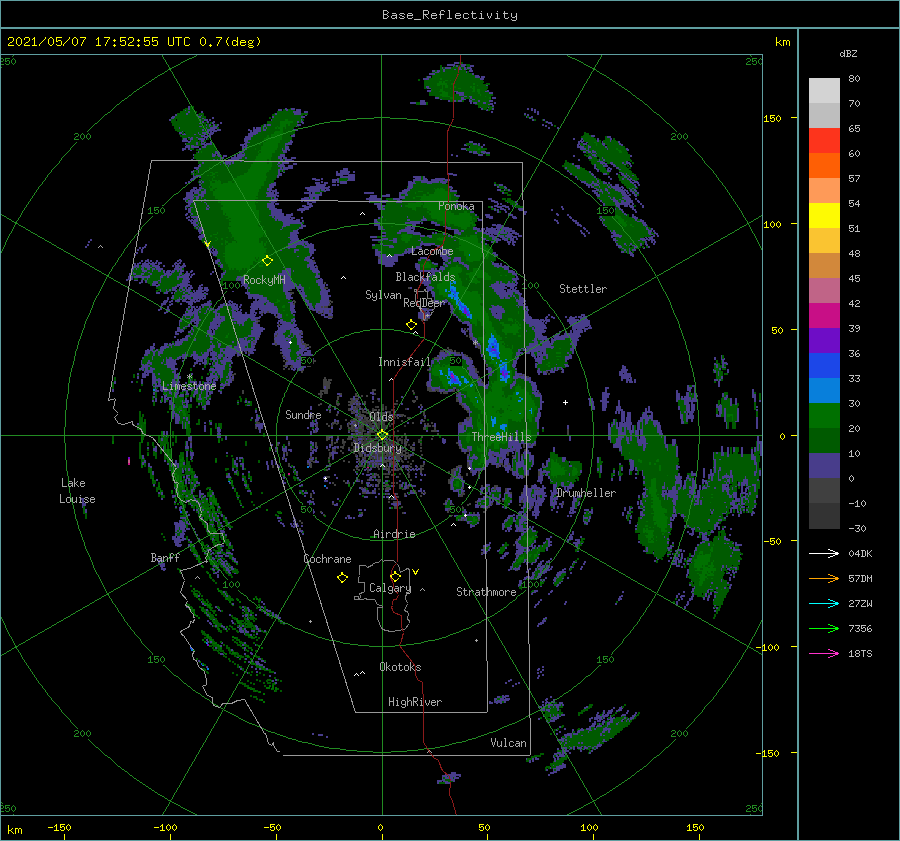This screenshot has height=841, width=900.
Task: Click the yellow diamond marker above Calgary
Action: [395, 576]
